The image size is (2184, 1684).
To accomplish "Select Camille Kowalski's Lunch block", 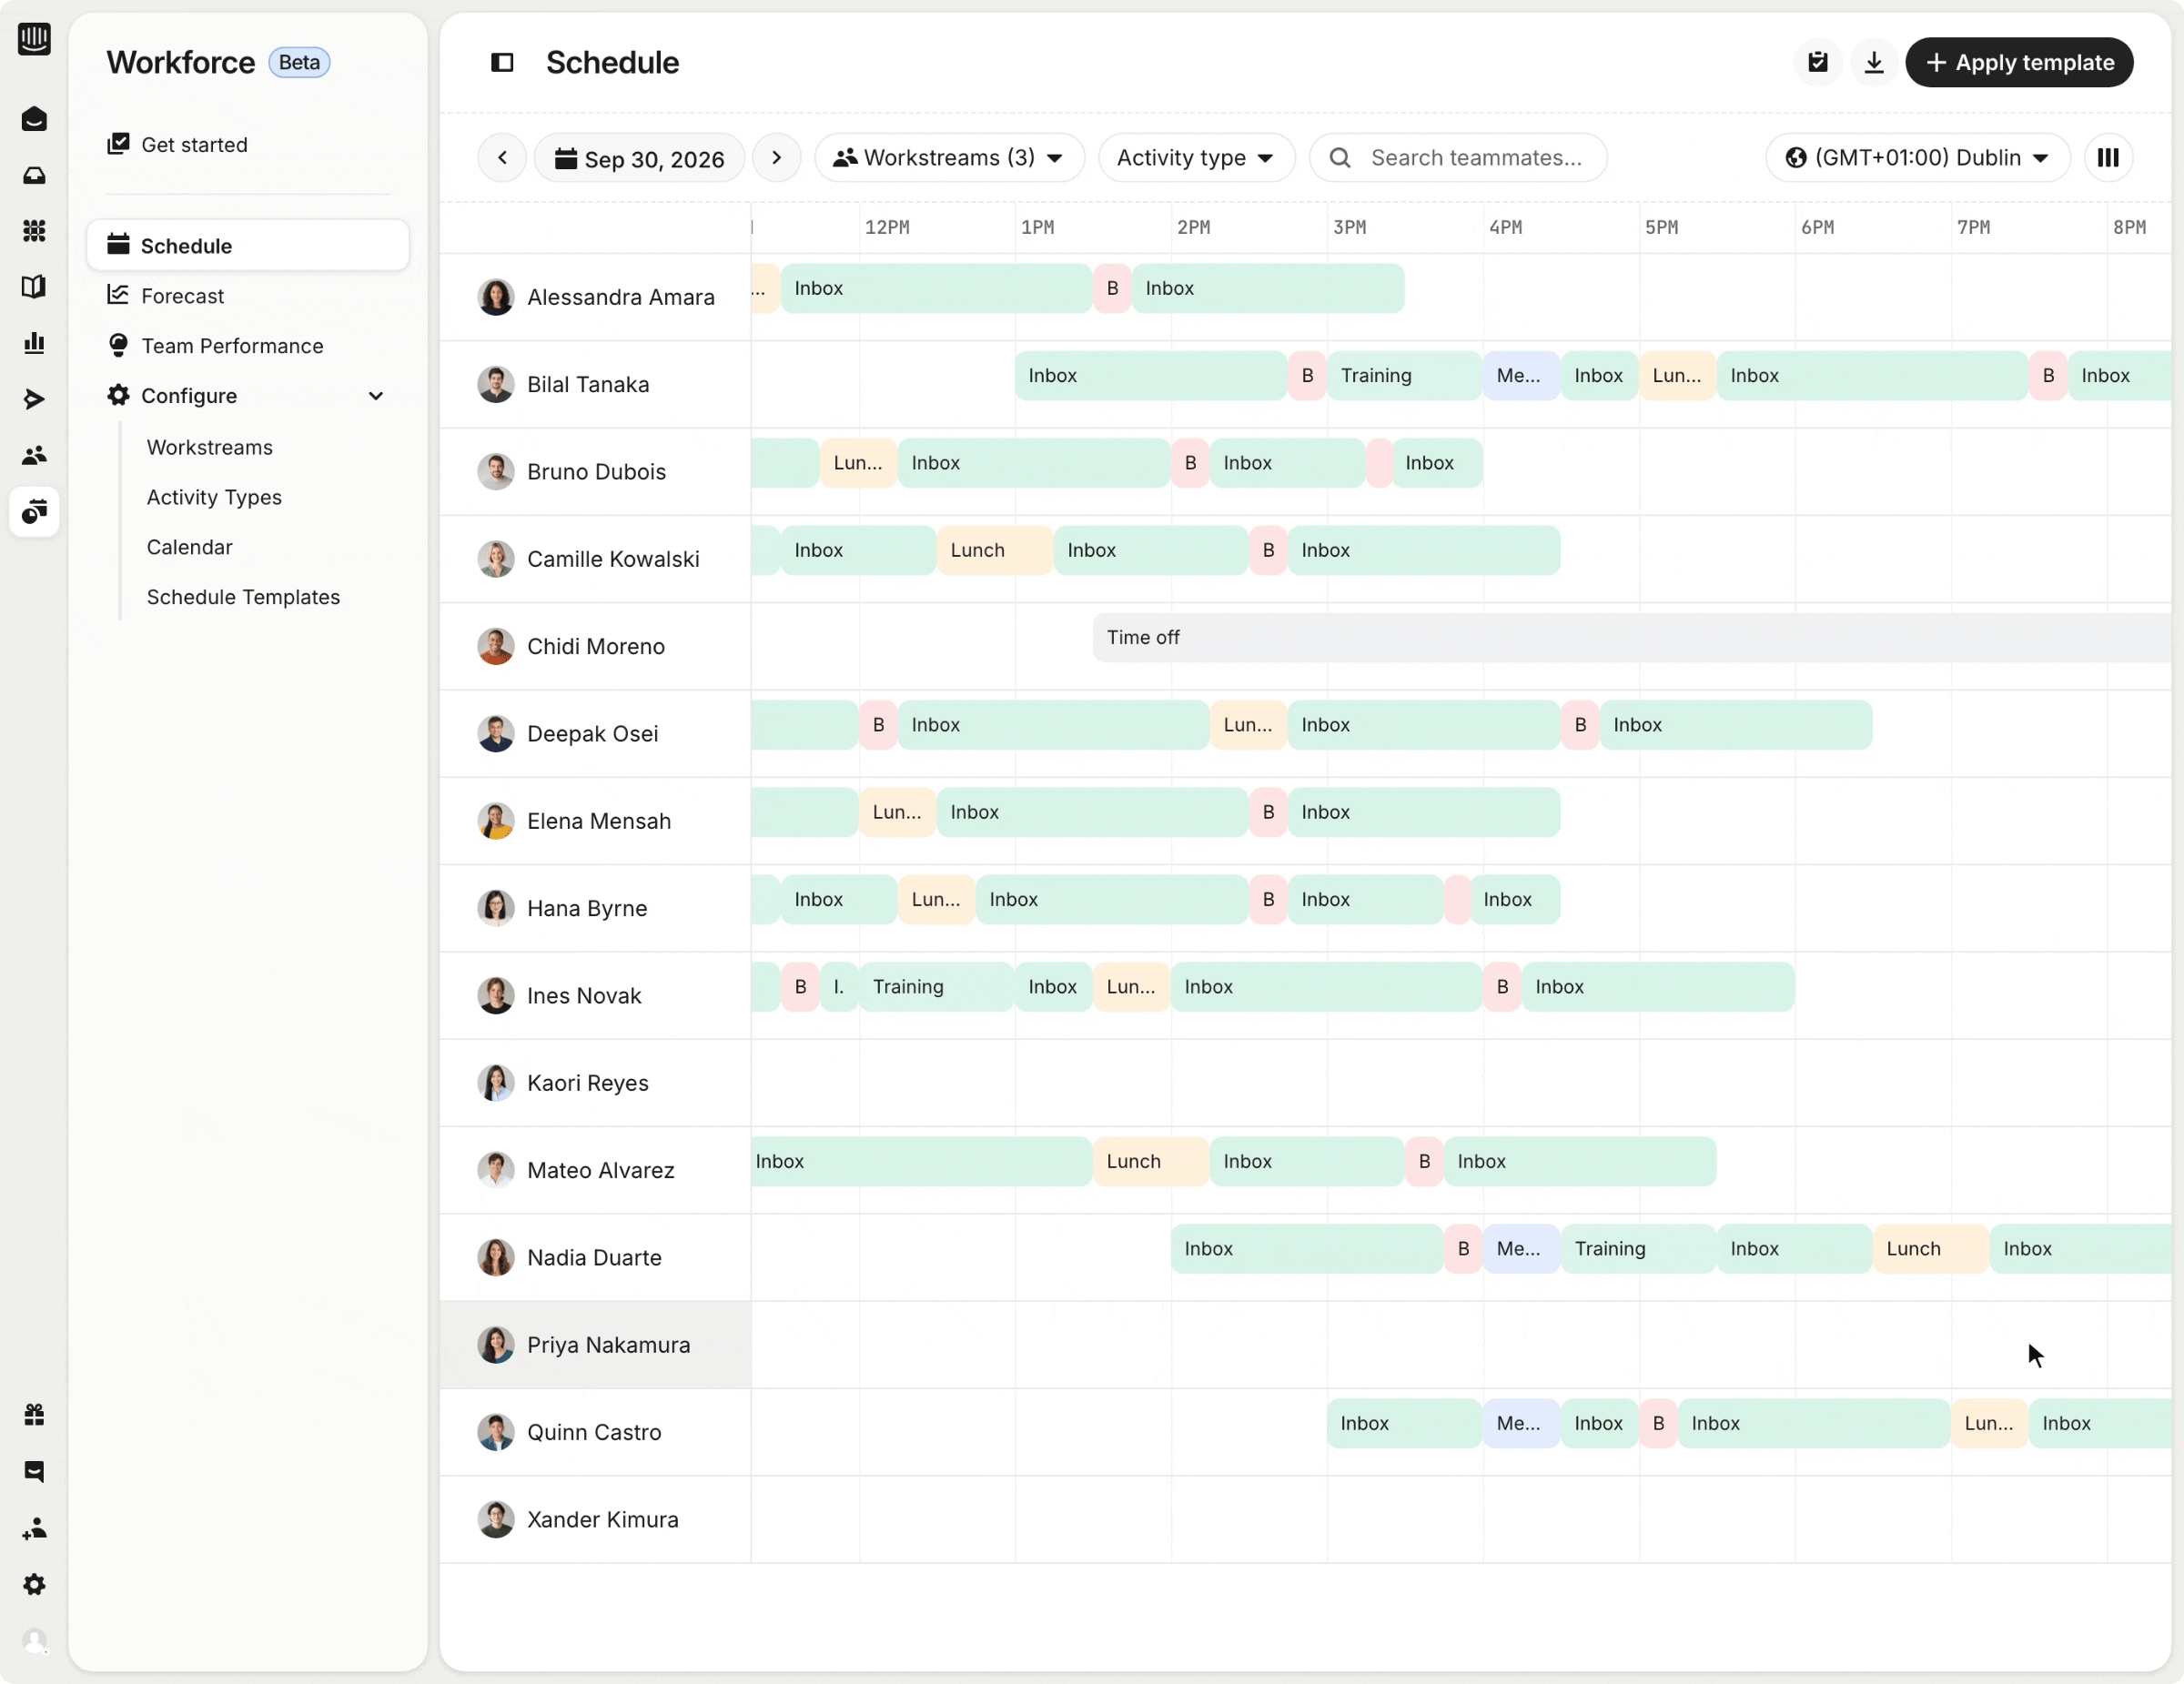I will (994, 551).
